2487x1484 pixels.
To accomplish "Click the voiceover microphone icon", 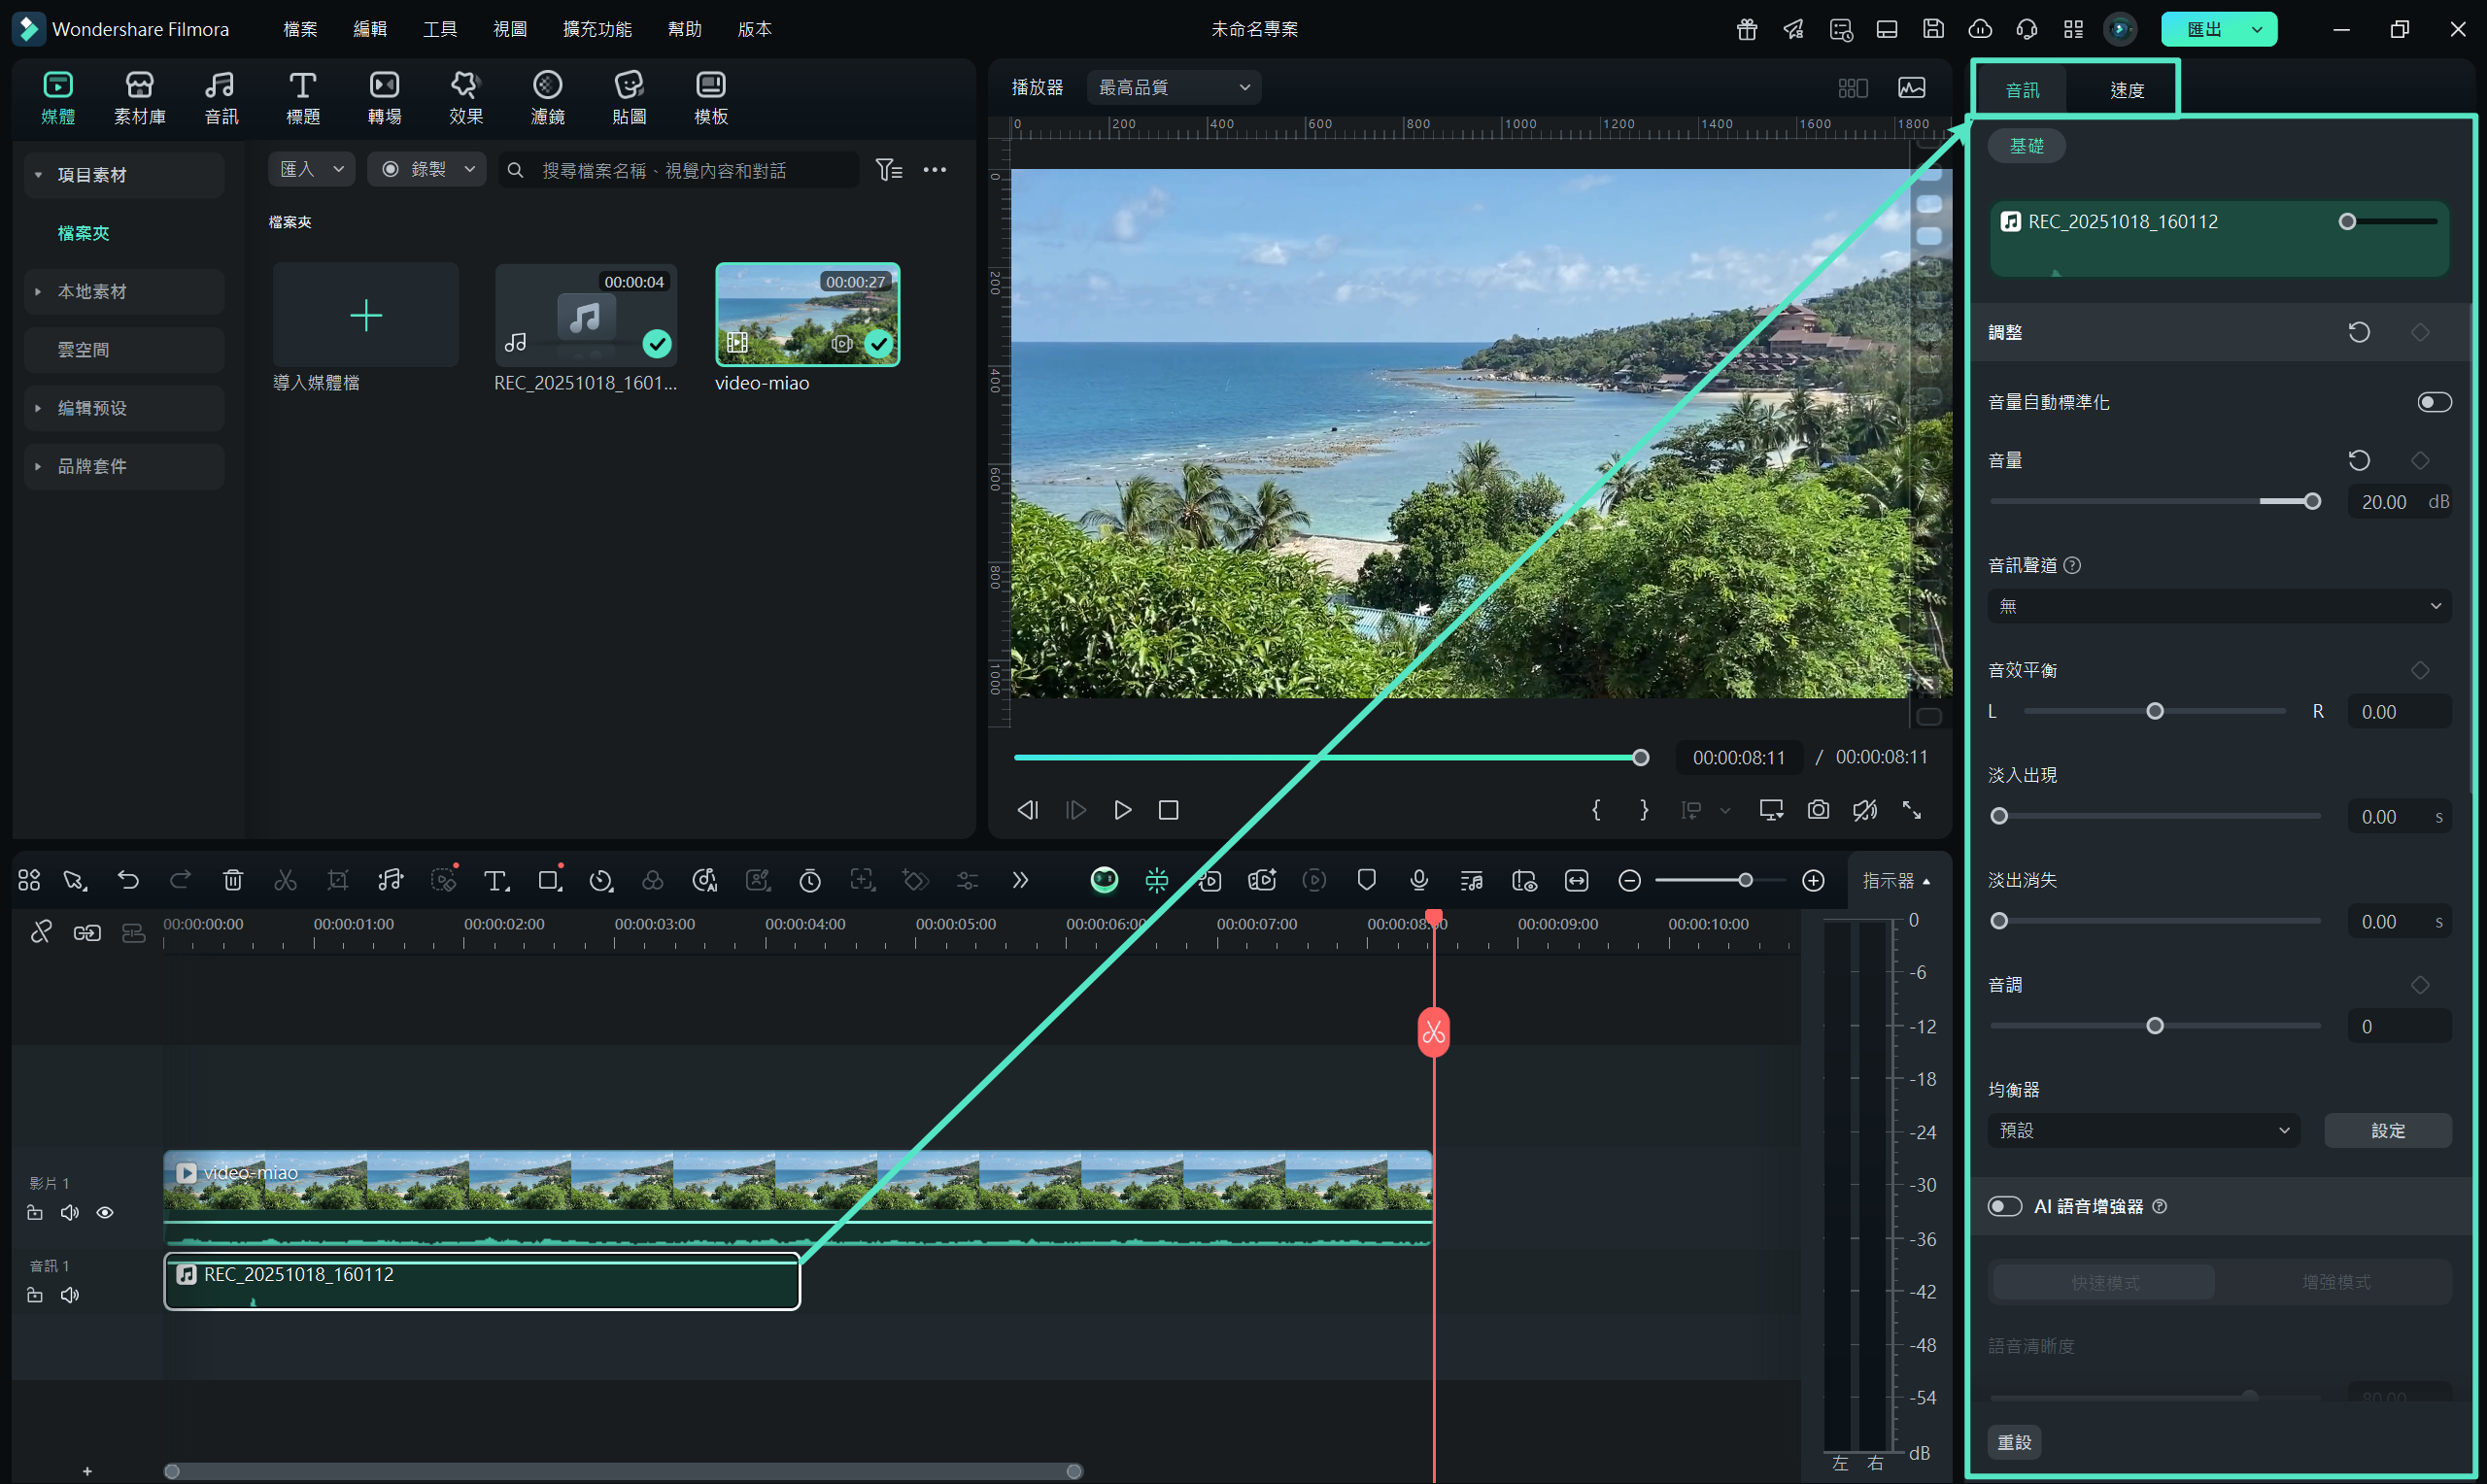I will pyautogui.click(x=1418, y=880).
